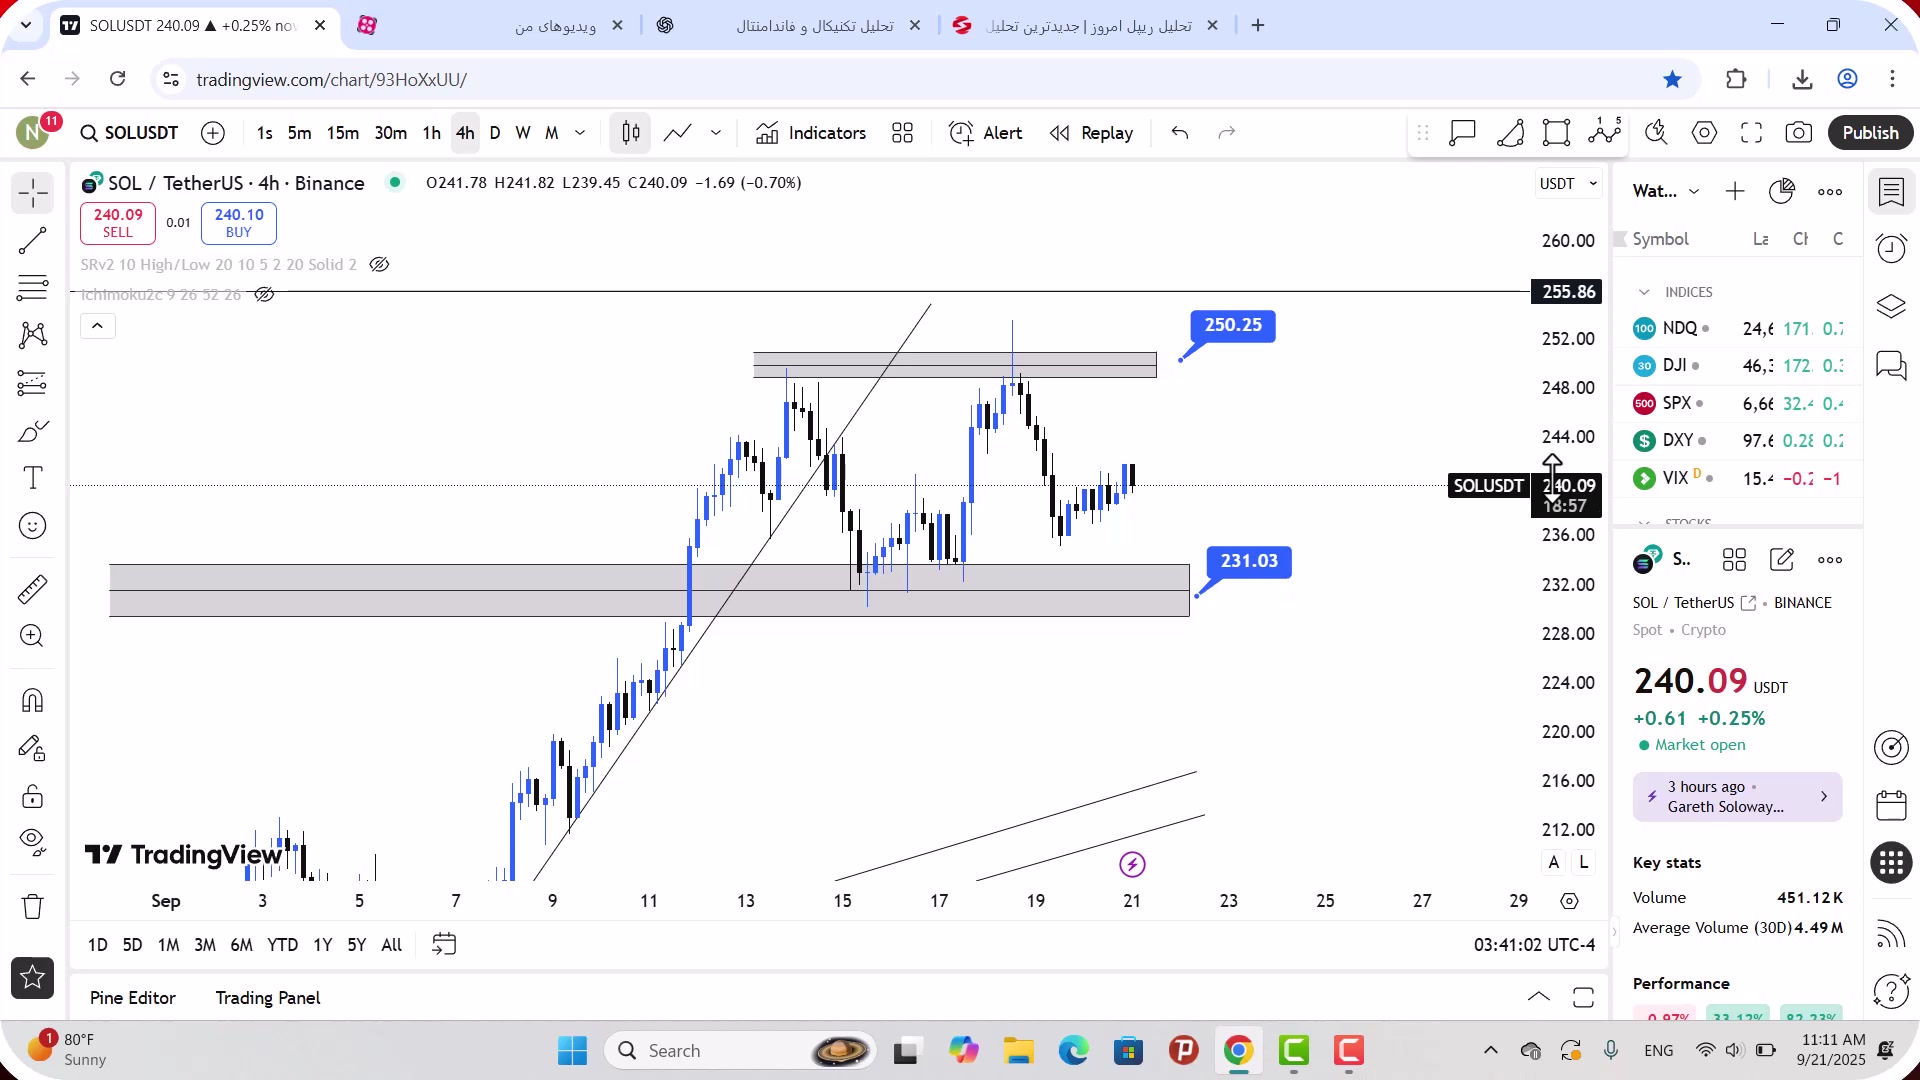
Task: Open favorites star toolbar button
Action: [33, 978]
